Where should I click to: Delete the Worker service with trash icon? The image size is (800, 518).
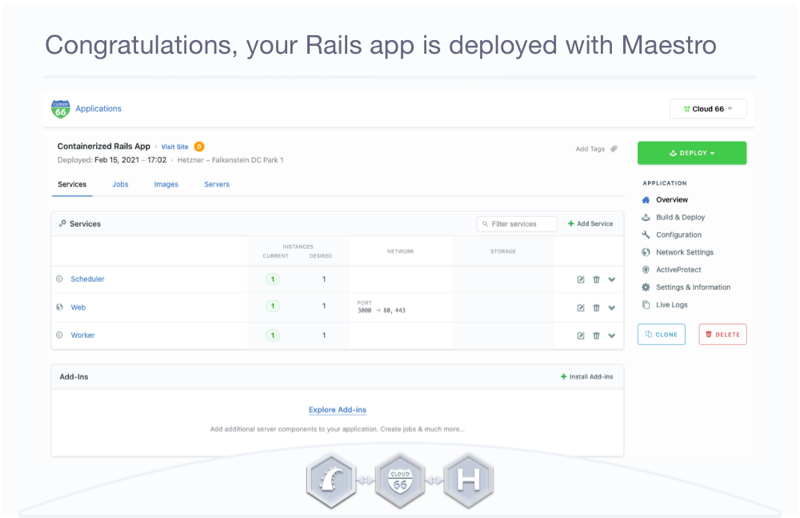click(596, 336)
